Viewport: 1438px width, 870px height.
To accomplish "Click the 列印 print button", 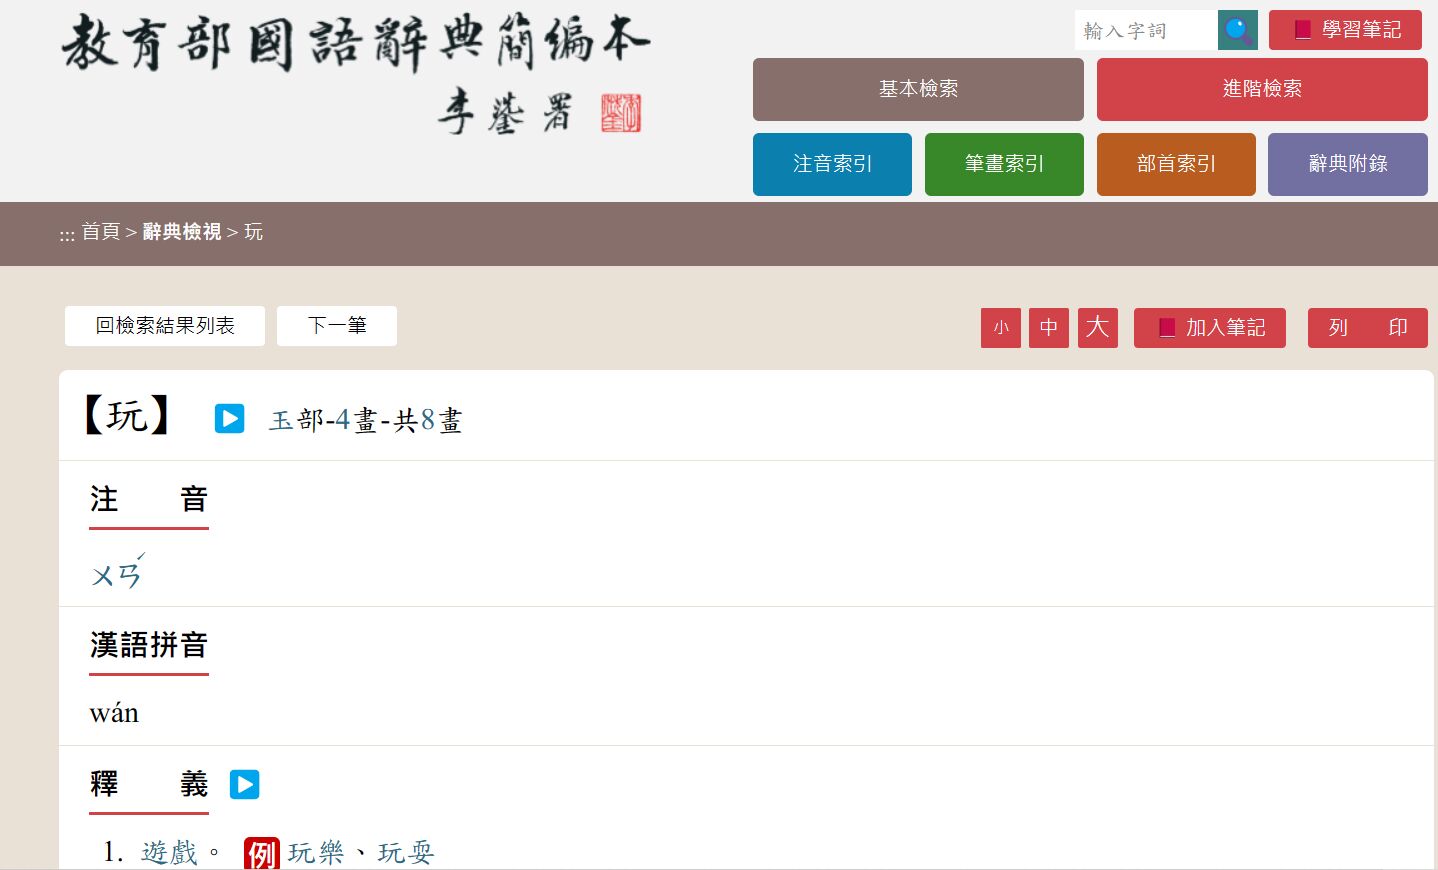I will point(1367,328).
